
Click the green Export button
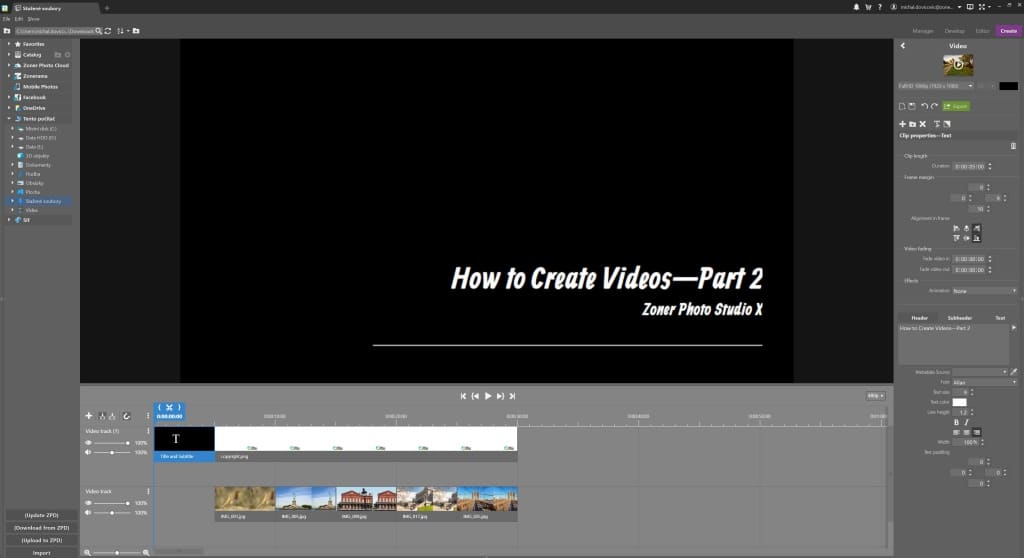(956, 106)
